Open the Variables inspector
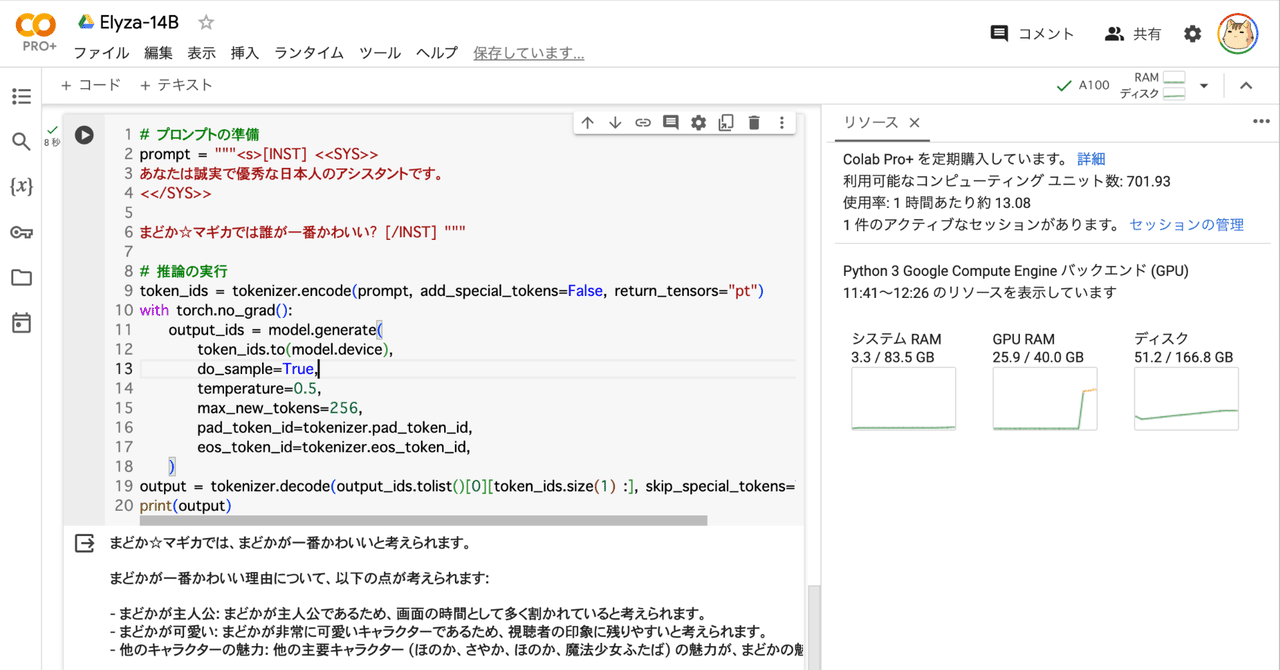This screenshot has height=670, width=1280. [x=21, y=186]
